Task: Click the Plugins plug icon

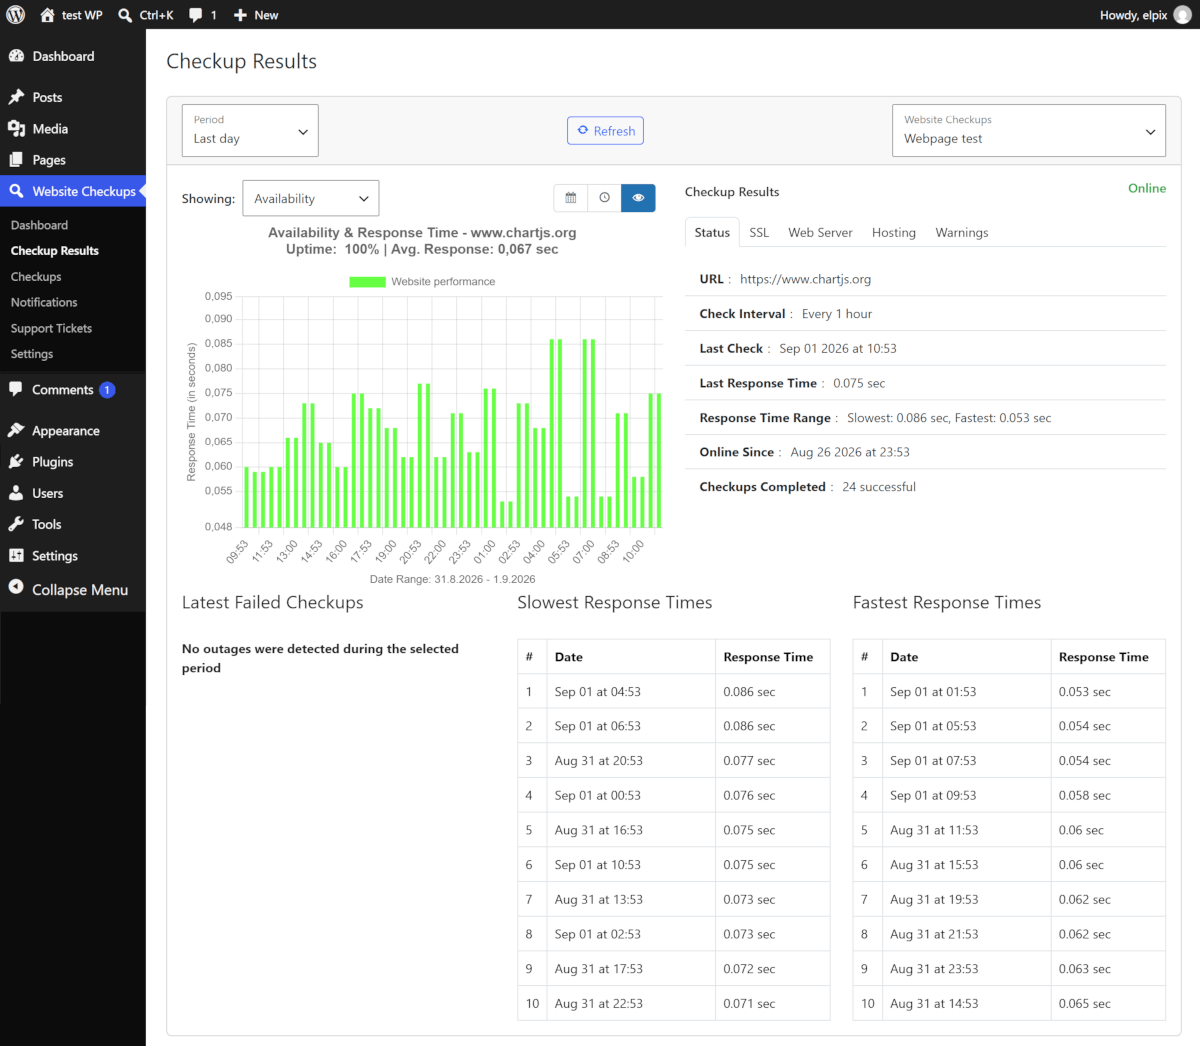Action: coord(16,462)
